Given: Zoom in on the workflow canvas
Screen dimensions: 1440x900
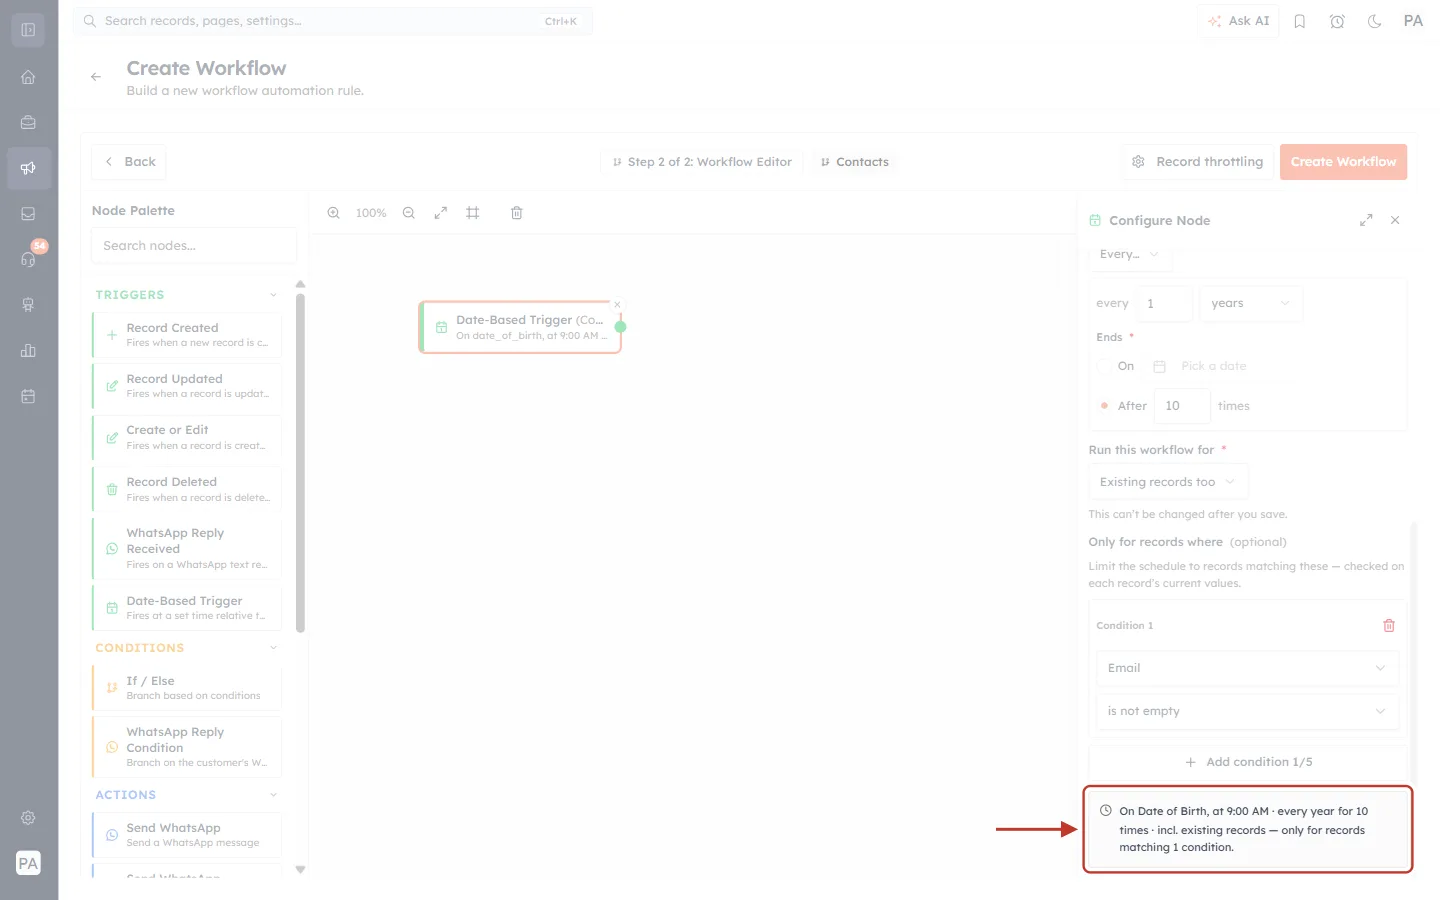Looking at the screenshot, I should coord(334,213).
